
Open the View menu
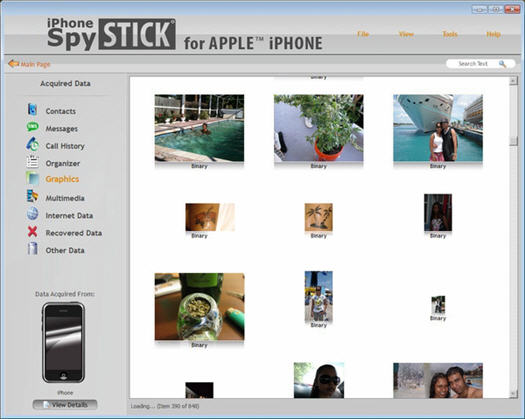coord(406,34)
